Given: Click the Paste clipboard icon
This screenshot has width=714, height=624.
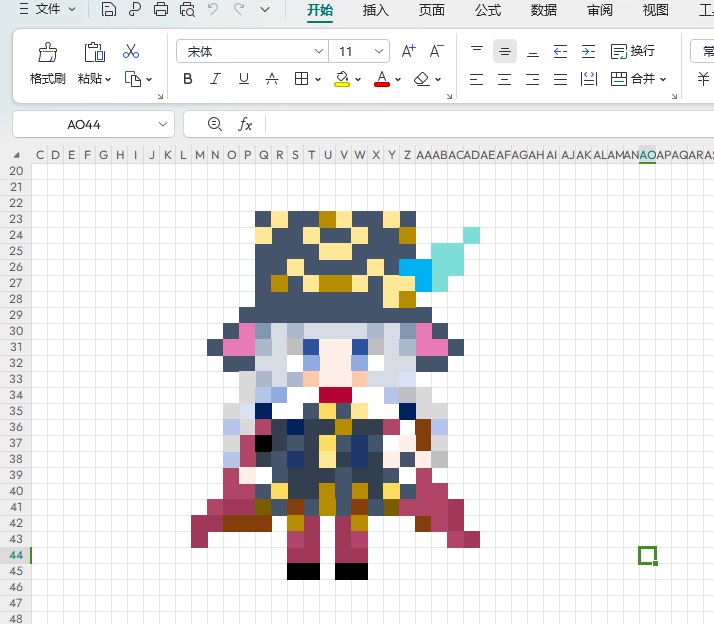Looking at the screenshot, I should [94, 52].
